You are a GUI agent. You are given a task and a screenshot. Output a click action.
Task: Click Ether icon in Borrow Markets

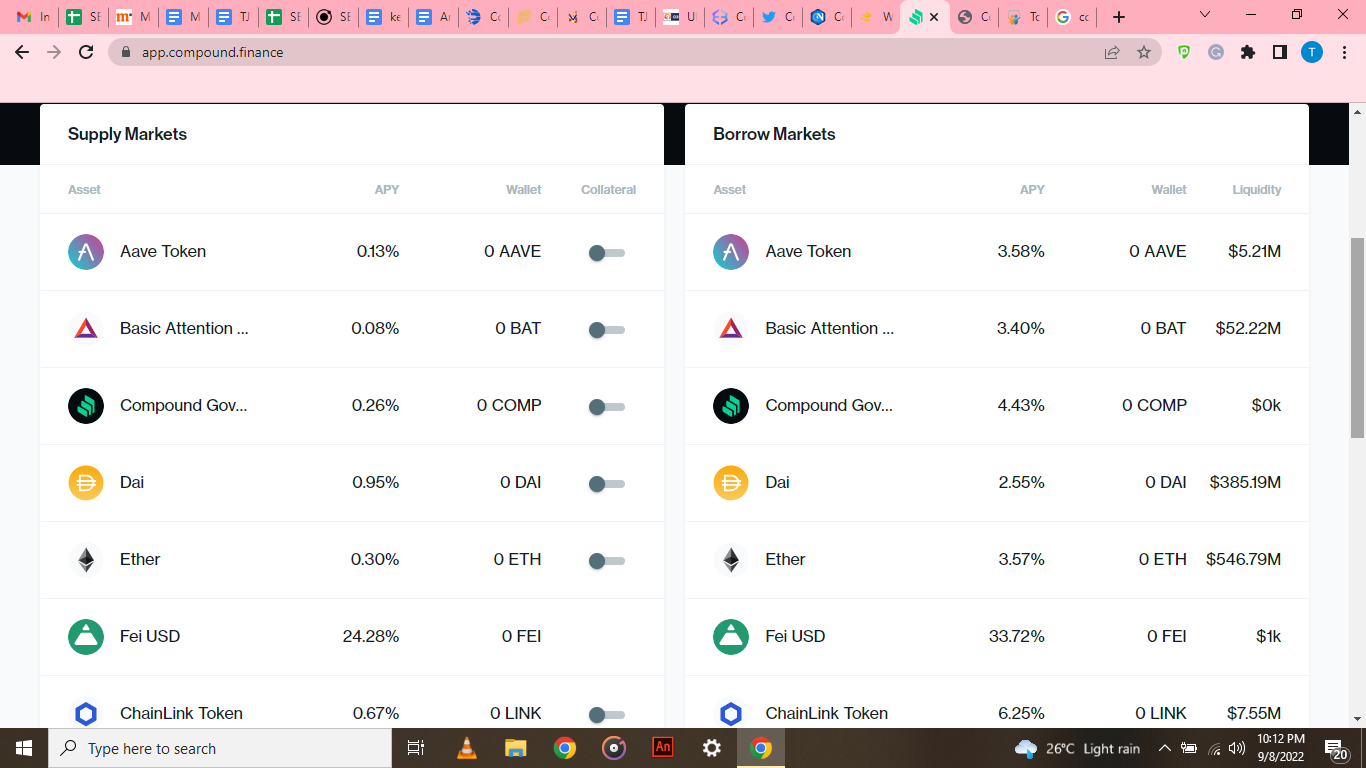(731, 560)
